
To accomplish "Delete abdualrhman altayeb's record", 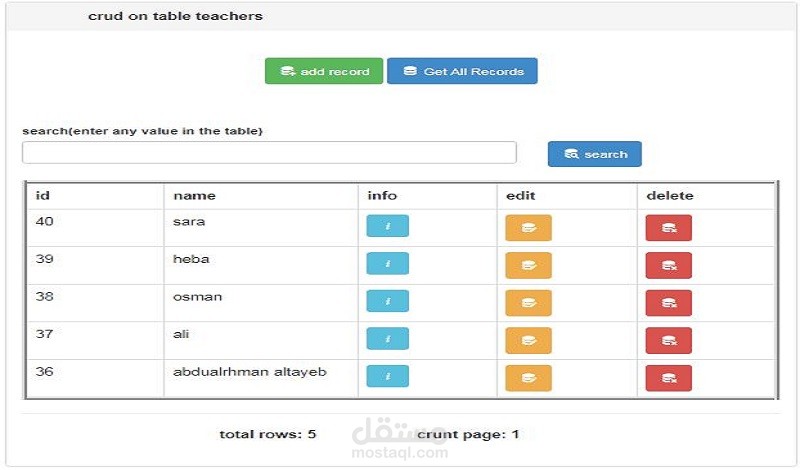I will click(x=668, y=378).
